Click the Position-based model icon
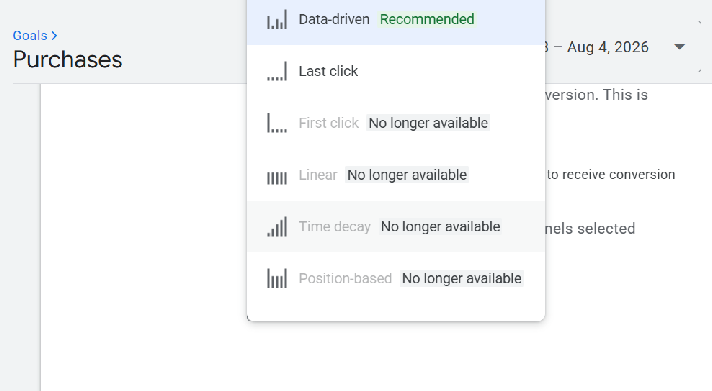The image size is (712, 391). pyautogui.click(x=277, y=278)
